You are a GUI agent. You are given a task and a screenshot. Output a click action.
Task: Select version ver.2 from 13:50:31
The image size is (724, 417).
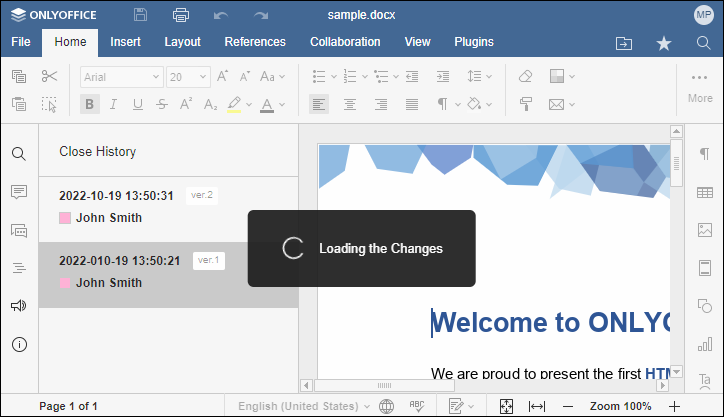(x=169, y=209)
